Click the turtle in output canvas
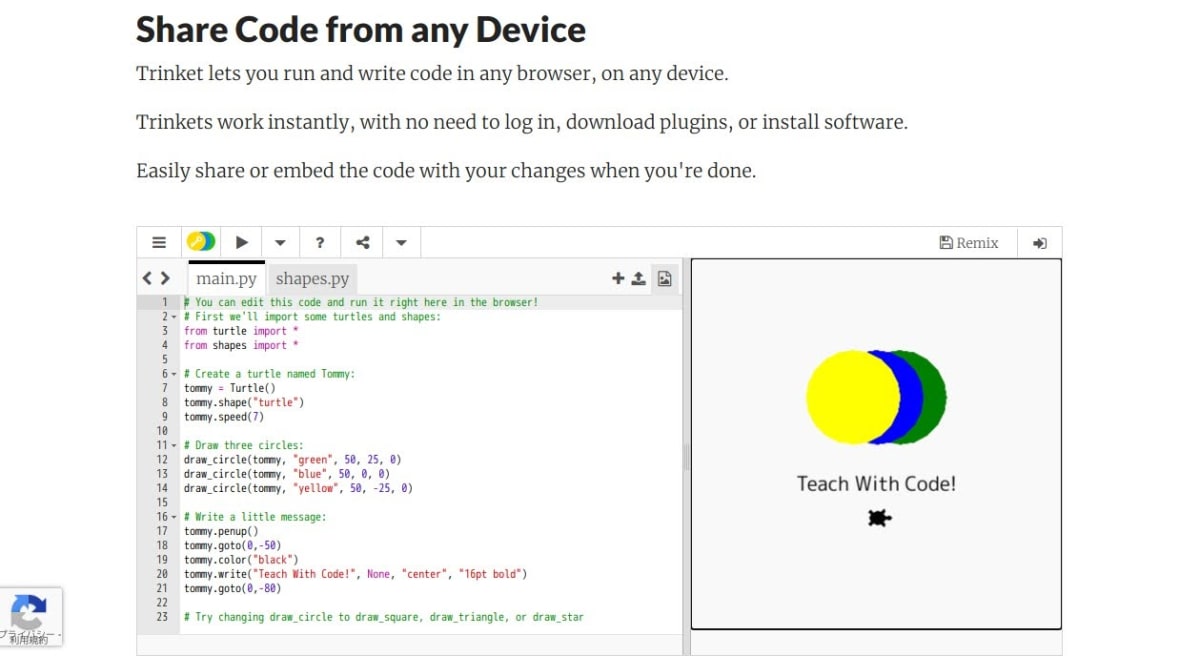 [879, 518]
